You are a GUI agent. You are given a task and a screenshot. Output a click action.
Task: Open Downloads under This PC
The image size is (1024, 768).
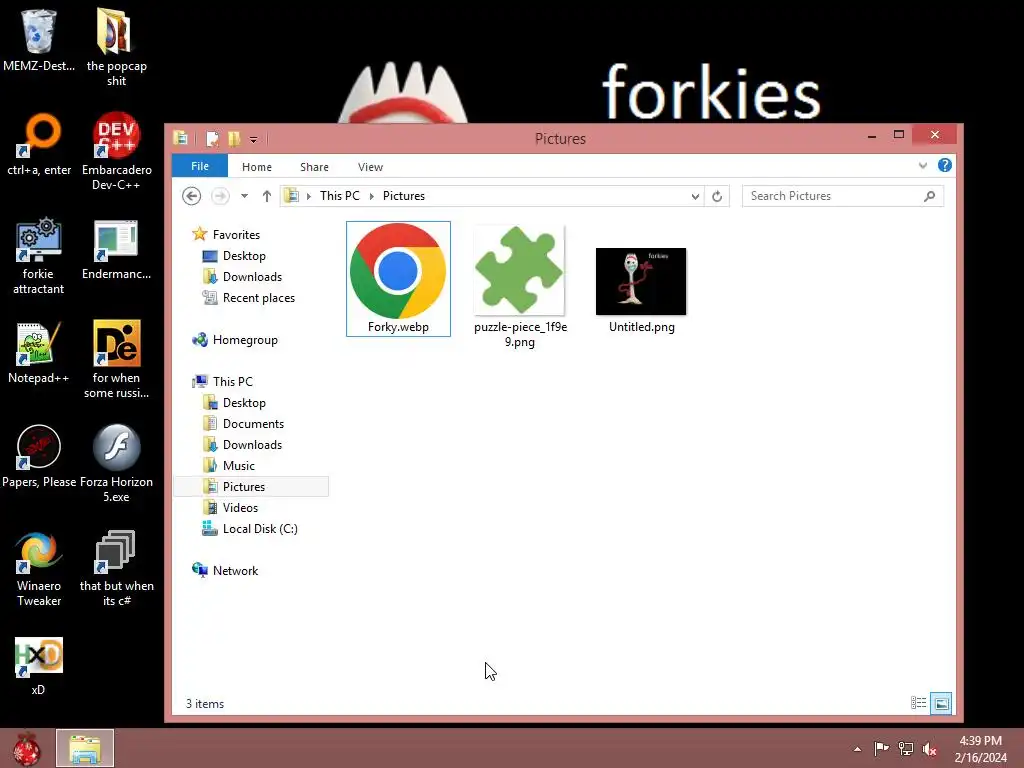pos(242,445)
